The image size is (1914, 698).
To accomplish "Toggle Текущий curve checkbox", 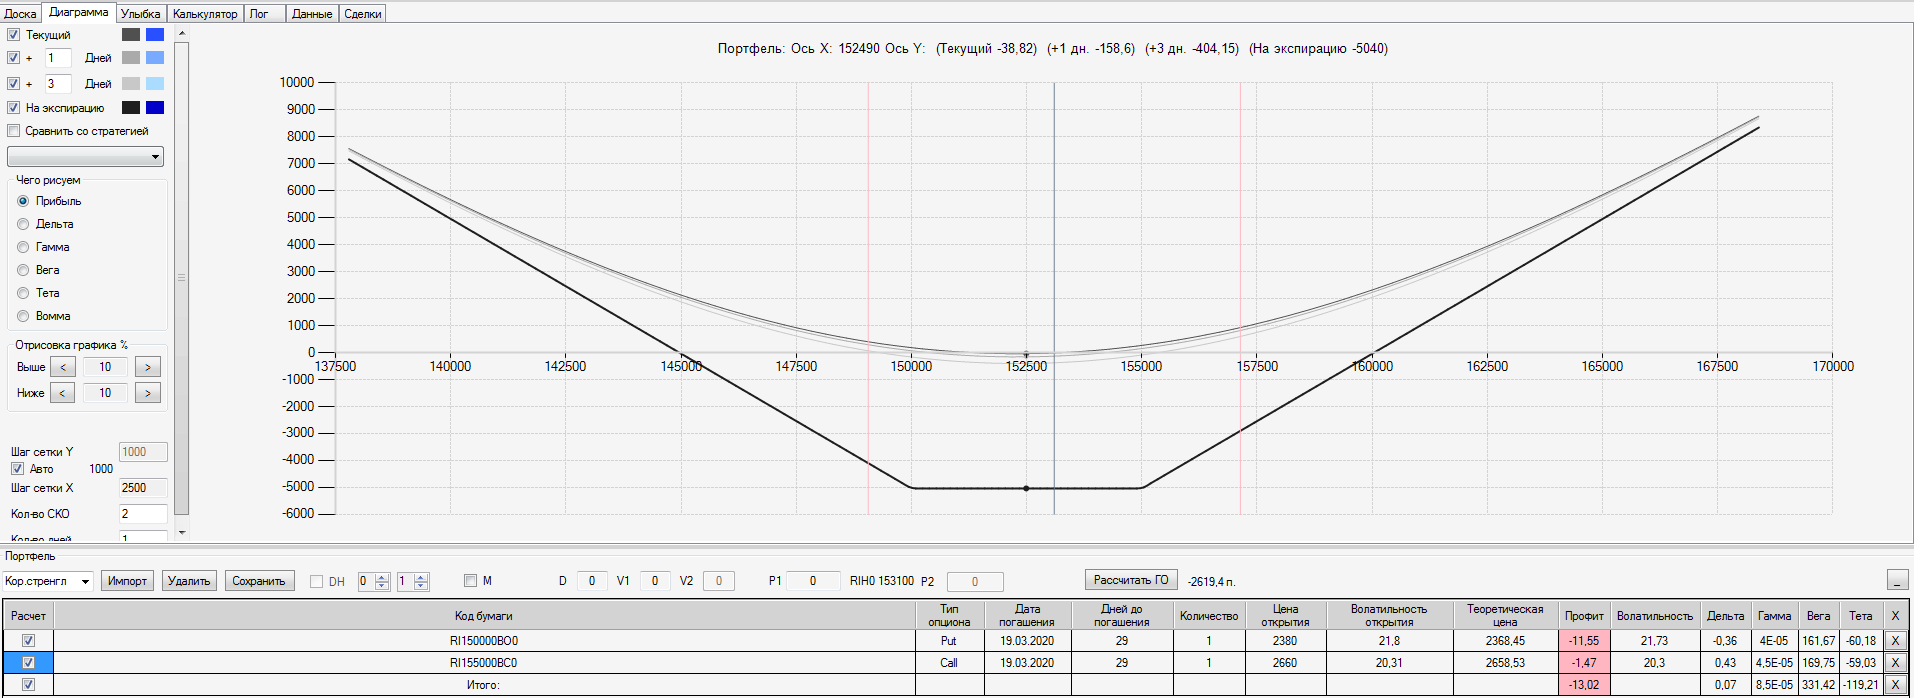I will click(14, 34).
